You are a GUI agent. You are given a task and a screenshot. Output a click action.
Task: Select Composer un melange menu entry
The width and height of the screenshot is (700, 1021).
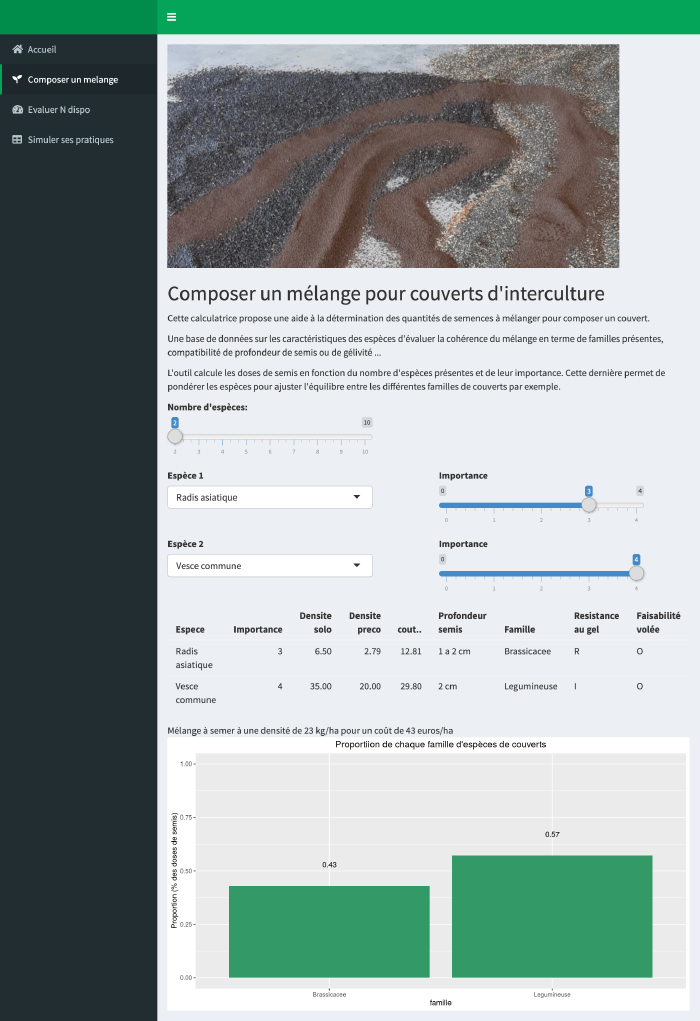point(72,80)
